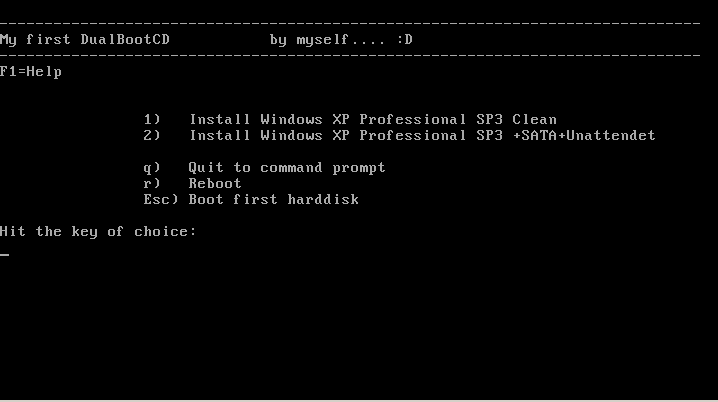Click the dashed line below the title
The width and height of the screenshot is (718, 402).
coord(350,56)
